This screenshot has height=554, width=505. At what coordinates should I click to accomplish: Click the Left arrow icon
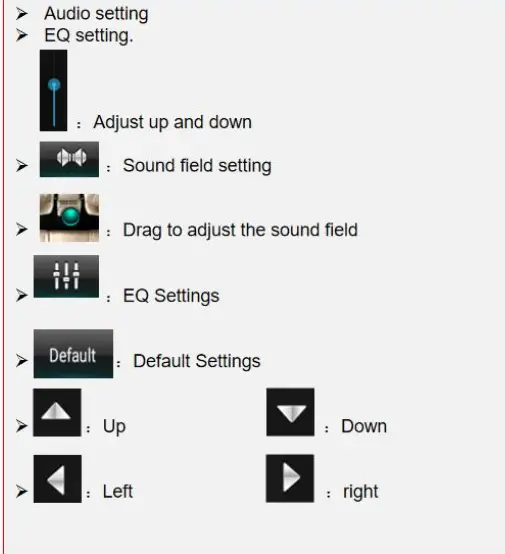point(57,479)
